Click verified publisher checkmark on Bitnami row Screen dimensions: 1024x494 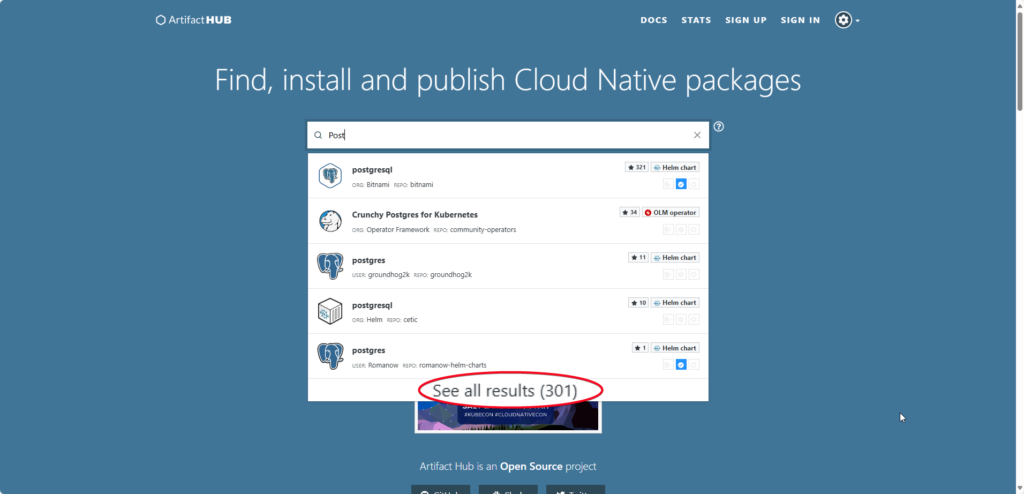point(680,184)
